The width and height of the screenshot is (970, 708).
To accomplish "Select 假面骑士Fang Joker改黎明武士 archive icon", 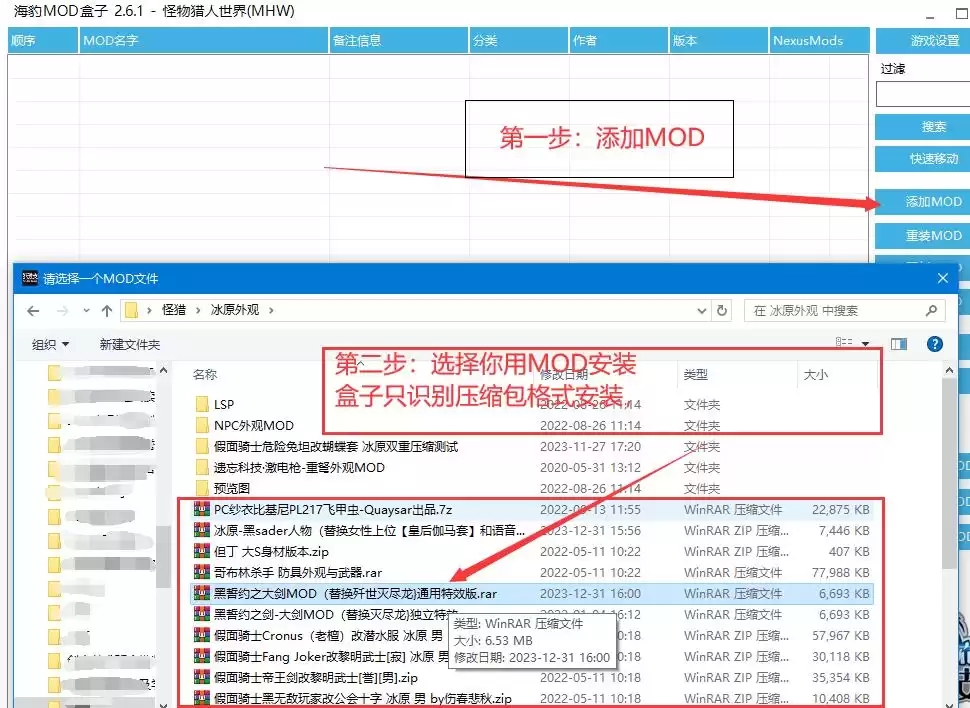I will pyautogui.click(x=202, y=657).
